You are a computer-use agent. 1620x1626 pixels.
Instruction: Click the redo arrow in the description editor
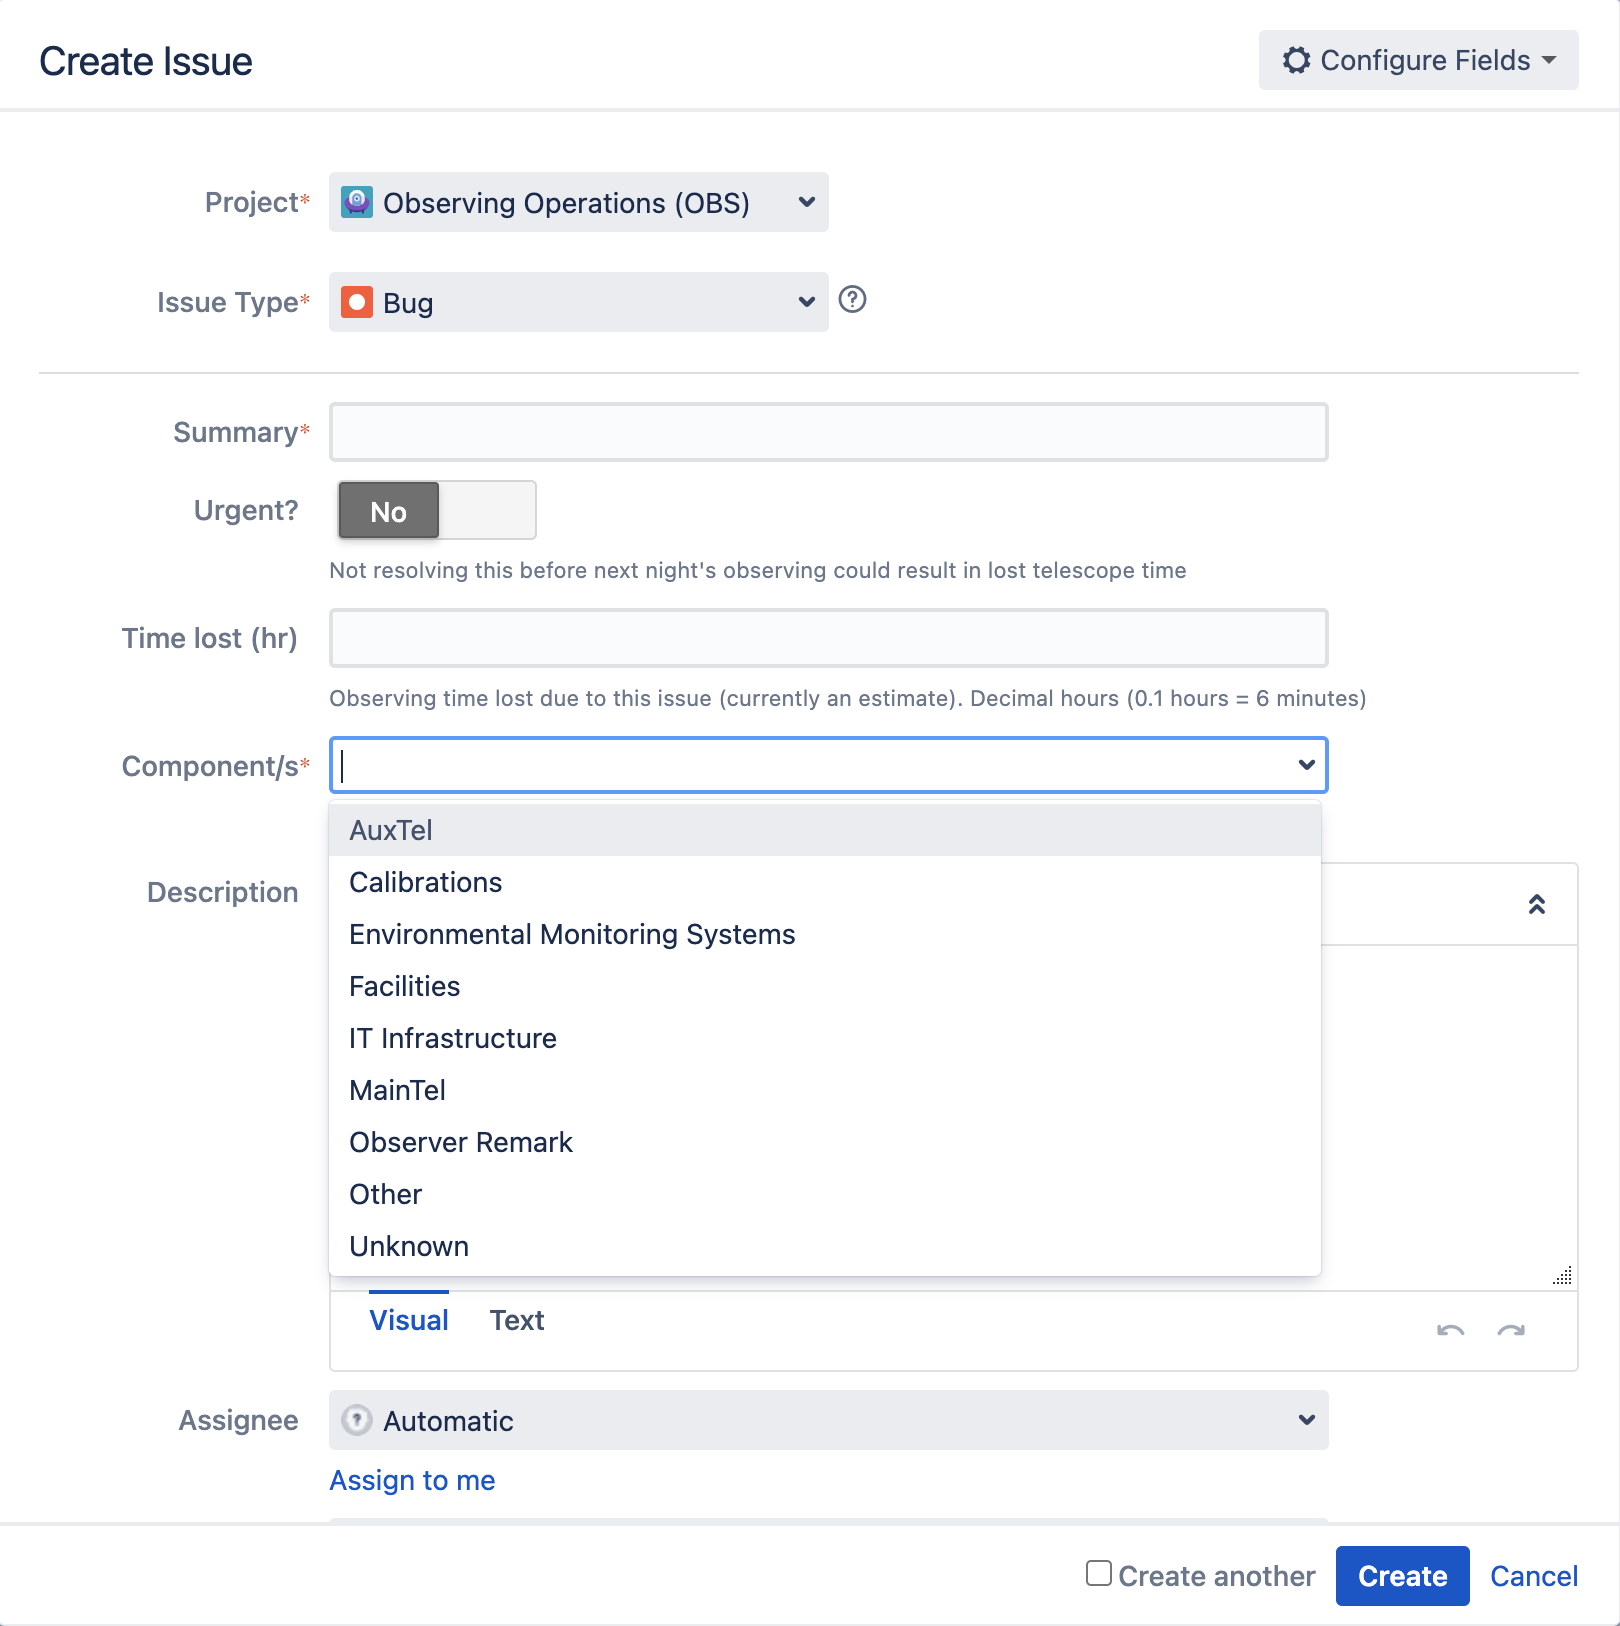pos(1511,1330)
